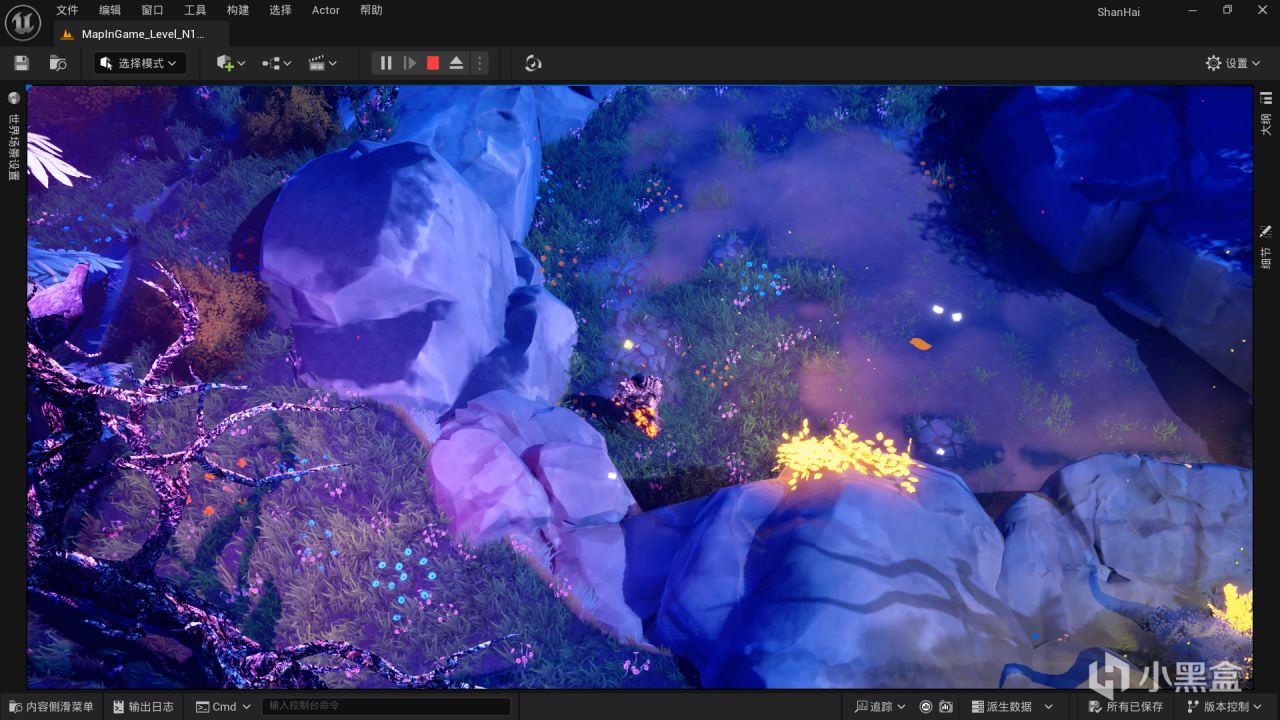Open the 工具 menu
The width and height of the screenshot is (1280, 720).
click(x=195, y=10)
